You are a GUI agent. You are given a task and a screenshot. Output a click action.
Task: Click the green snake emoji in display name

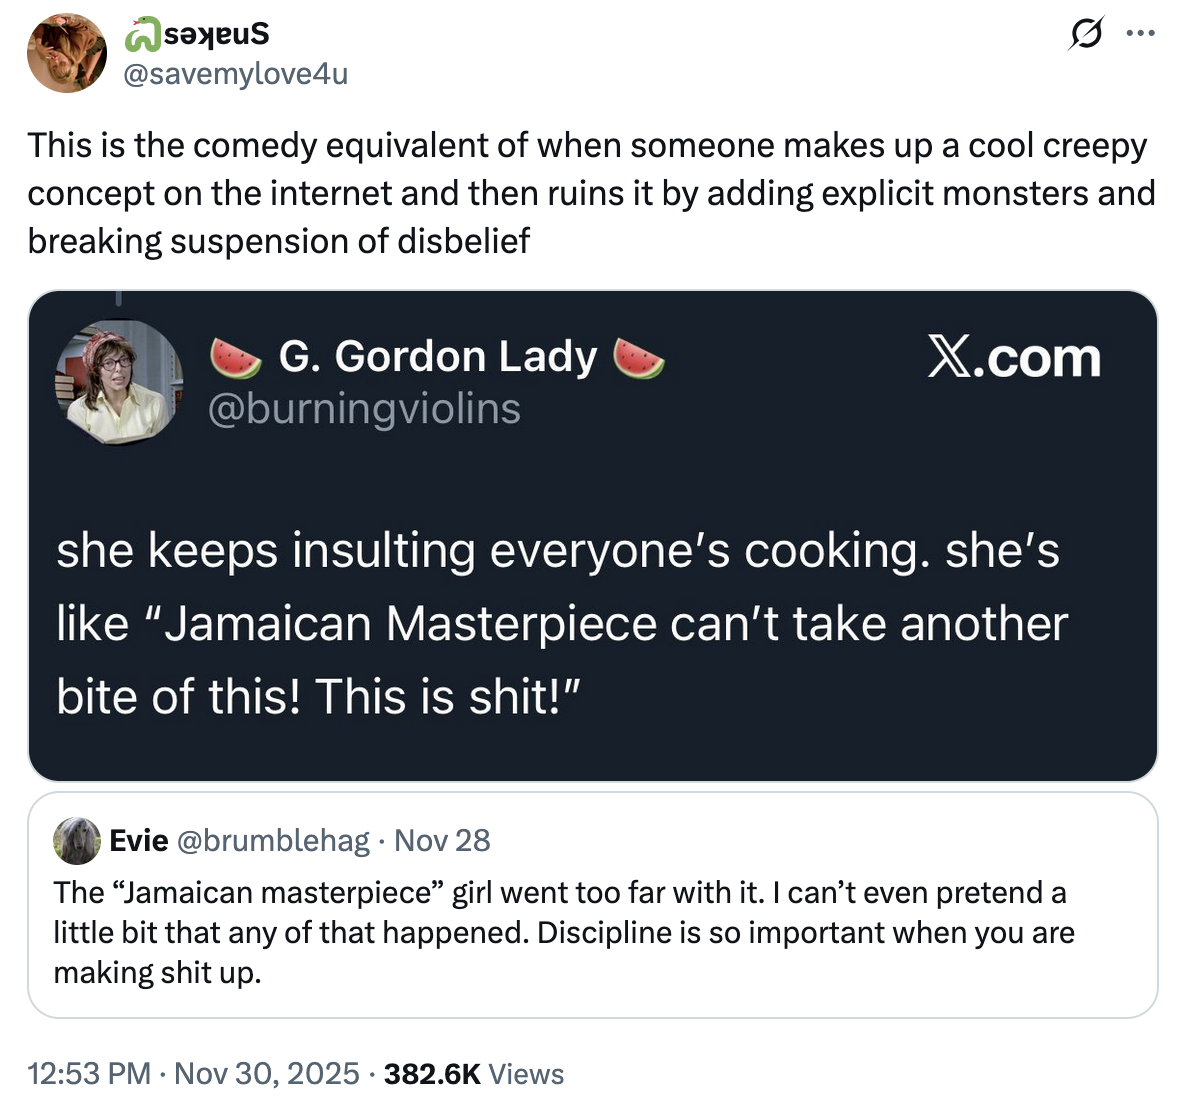click(x=143, y=35)
